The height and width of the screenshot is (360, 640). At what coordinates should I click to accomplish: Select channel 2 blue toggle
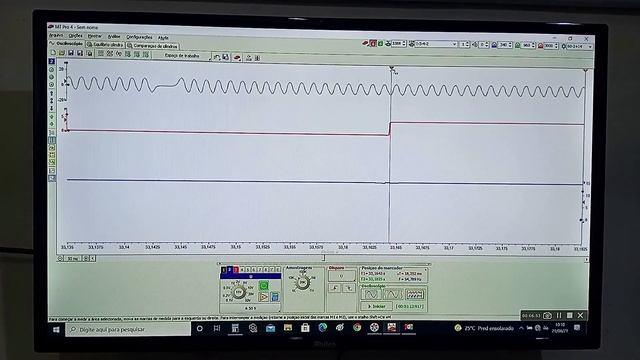(x=230, y=270)
